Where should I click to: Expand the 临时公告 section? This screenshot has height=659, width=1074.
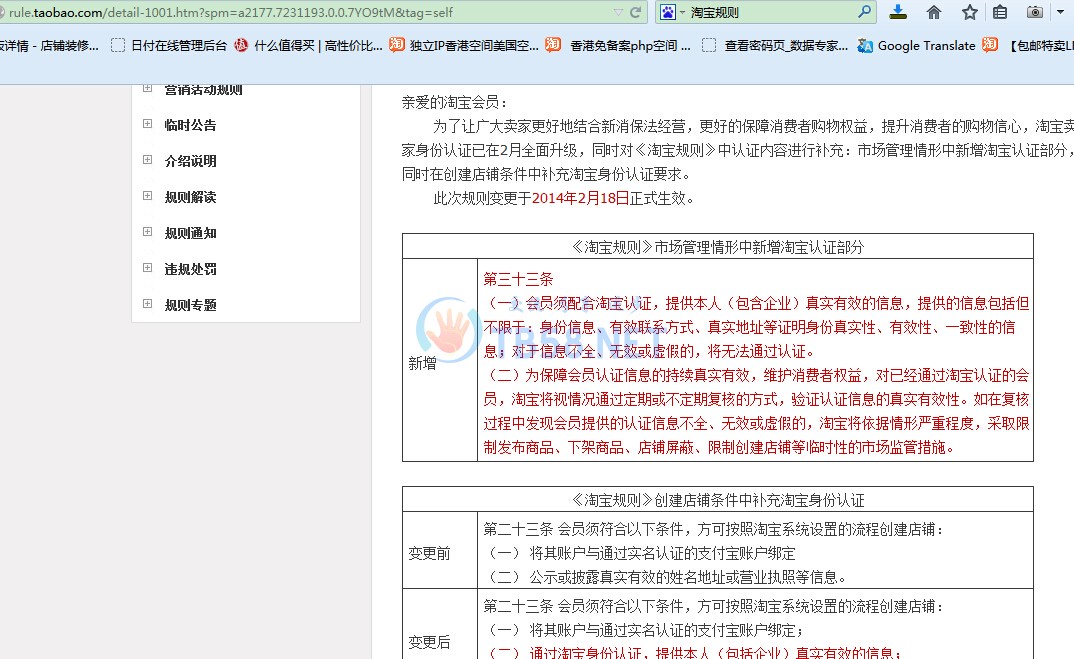[147, 124]
